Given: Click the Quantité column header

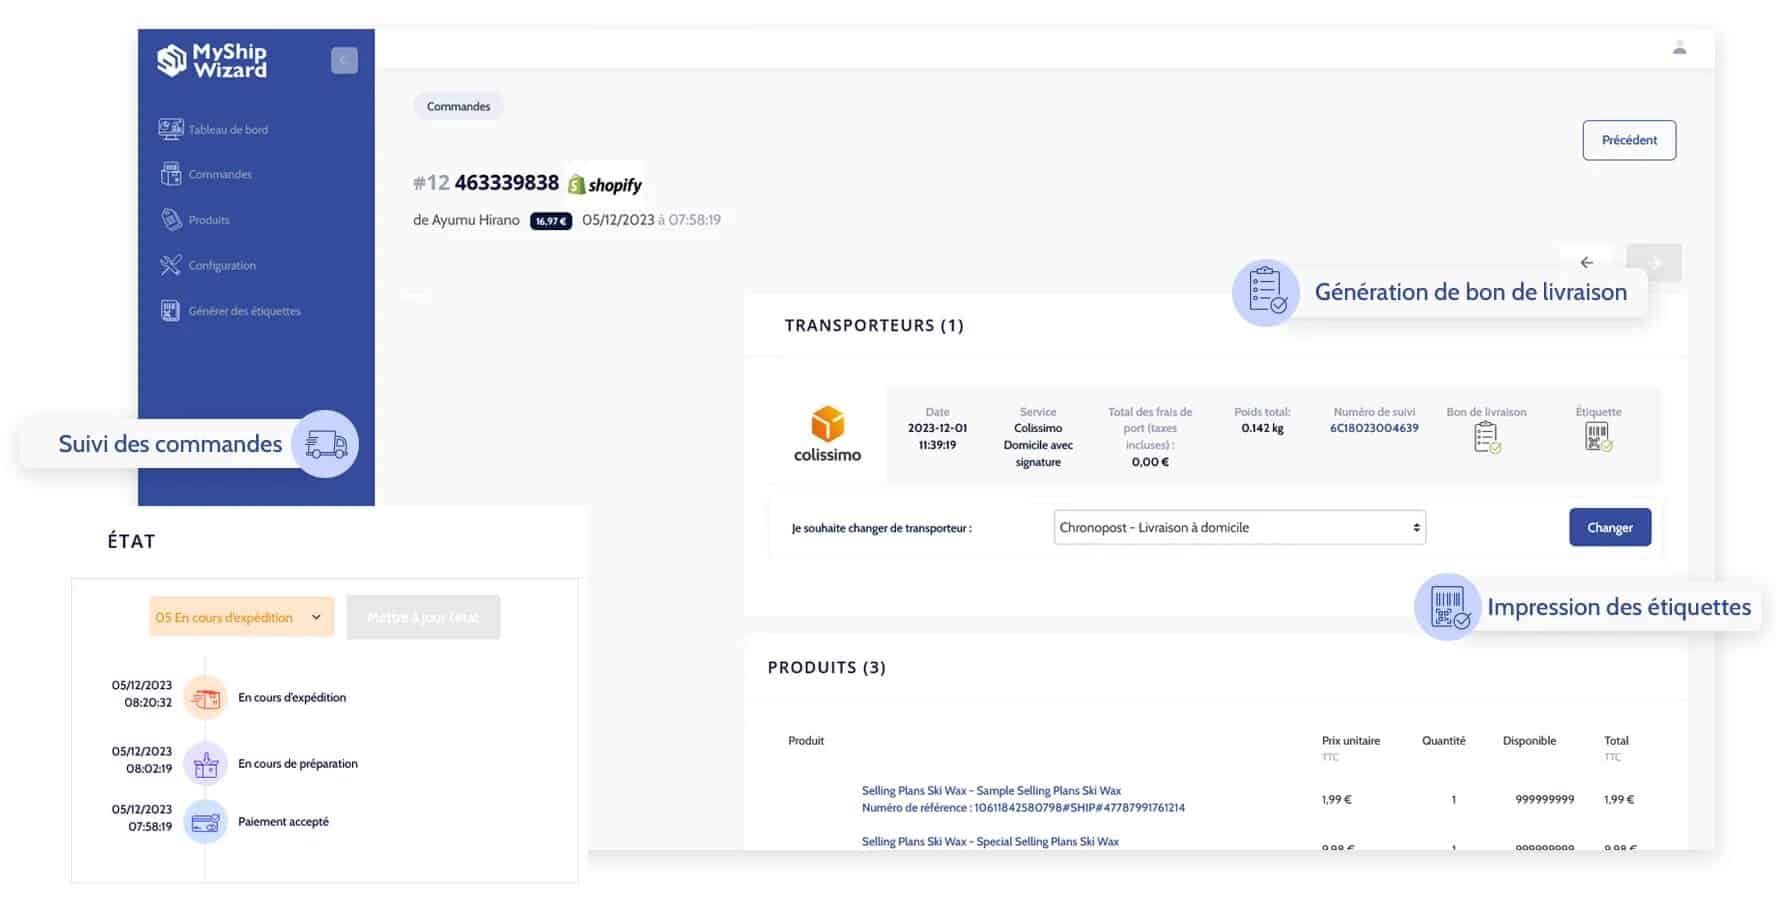Looking at the screenshot, I should [1443, 741].
